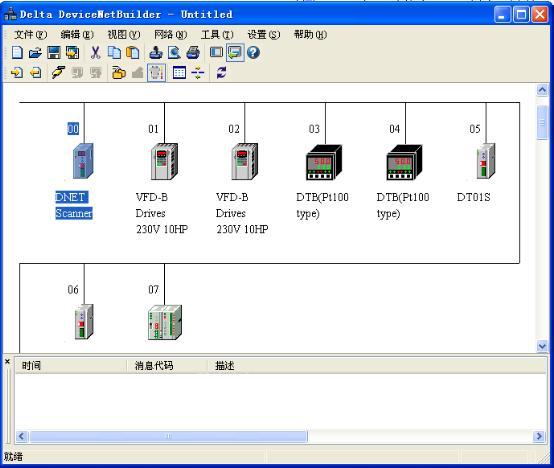The height and width of the screenshot is (468, 554).
Task: Open the 网络(N) menu
Action: click(171, 35)
